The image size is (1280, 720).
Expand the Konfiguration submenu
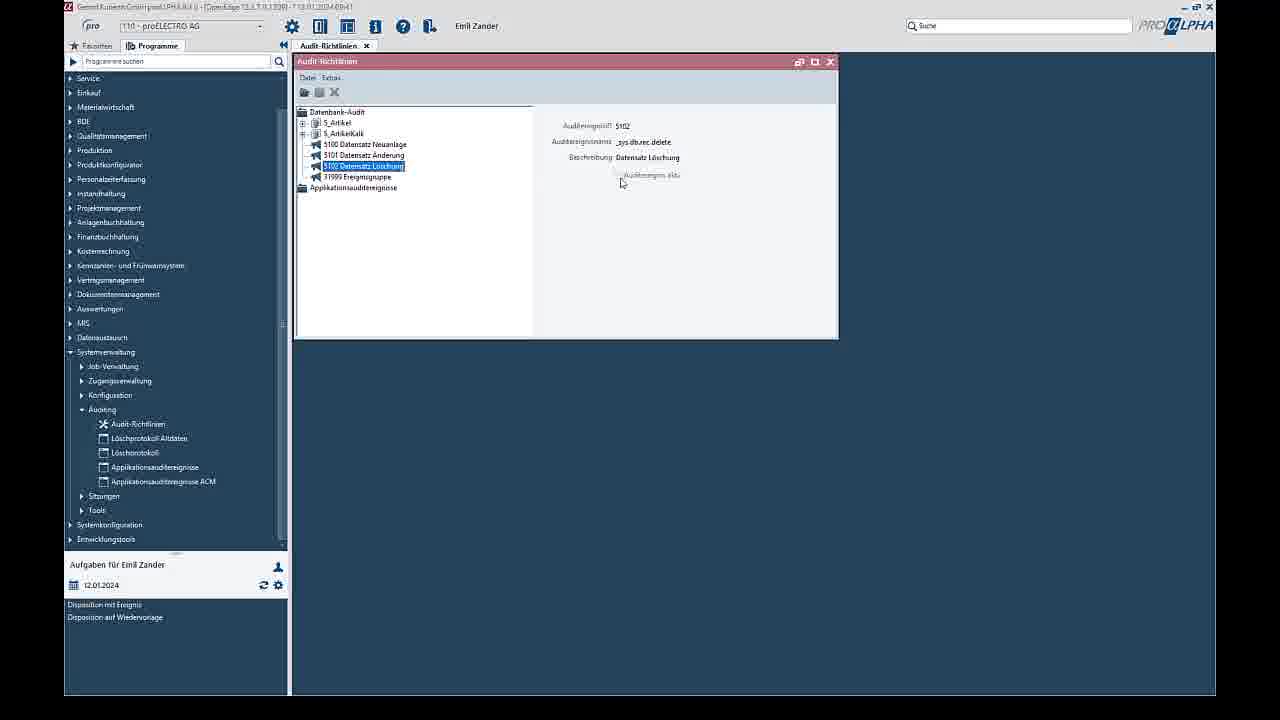tap(82, 395)
